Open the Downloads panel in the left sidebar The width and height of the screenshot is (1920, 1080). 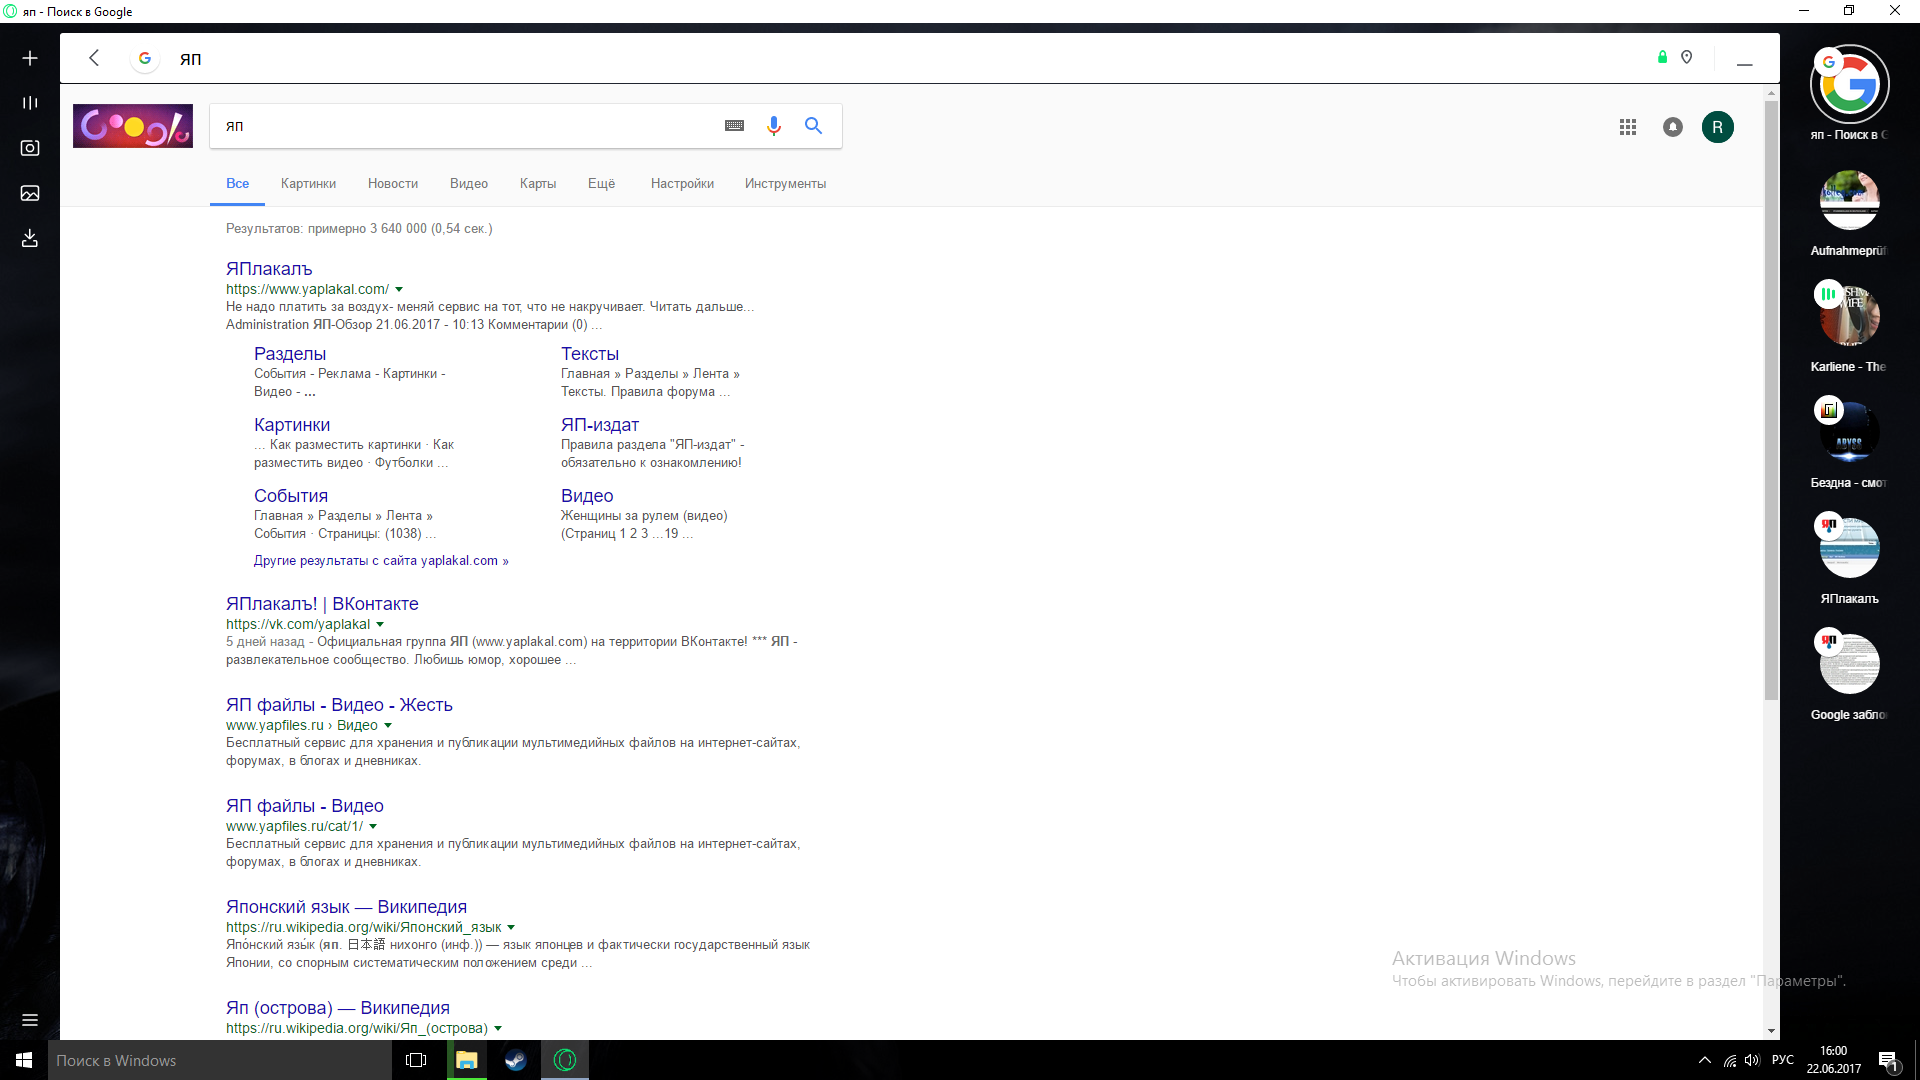pyautogui.click(x=30, y=238)
